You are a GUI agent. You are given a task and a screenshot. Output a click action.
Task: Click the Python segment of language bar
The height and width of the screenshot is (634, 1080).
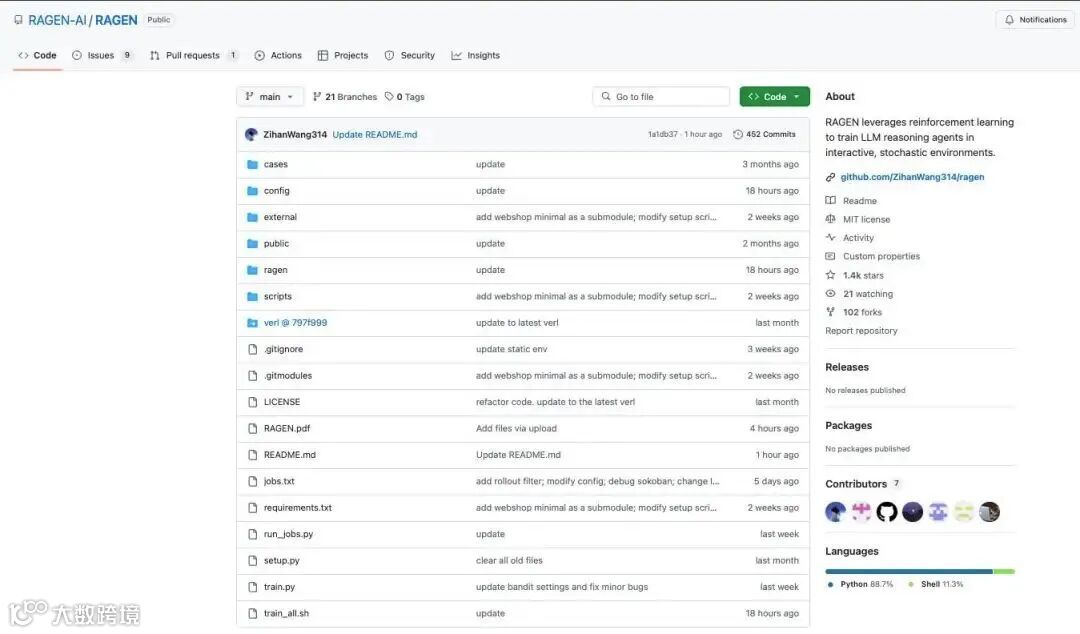point(908,571)
